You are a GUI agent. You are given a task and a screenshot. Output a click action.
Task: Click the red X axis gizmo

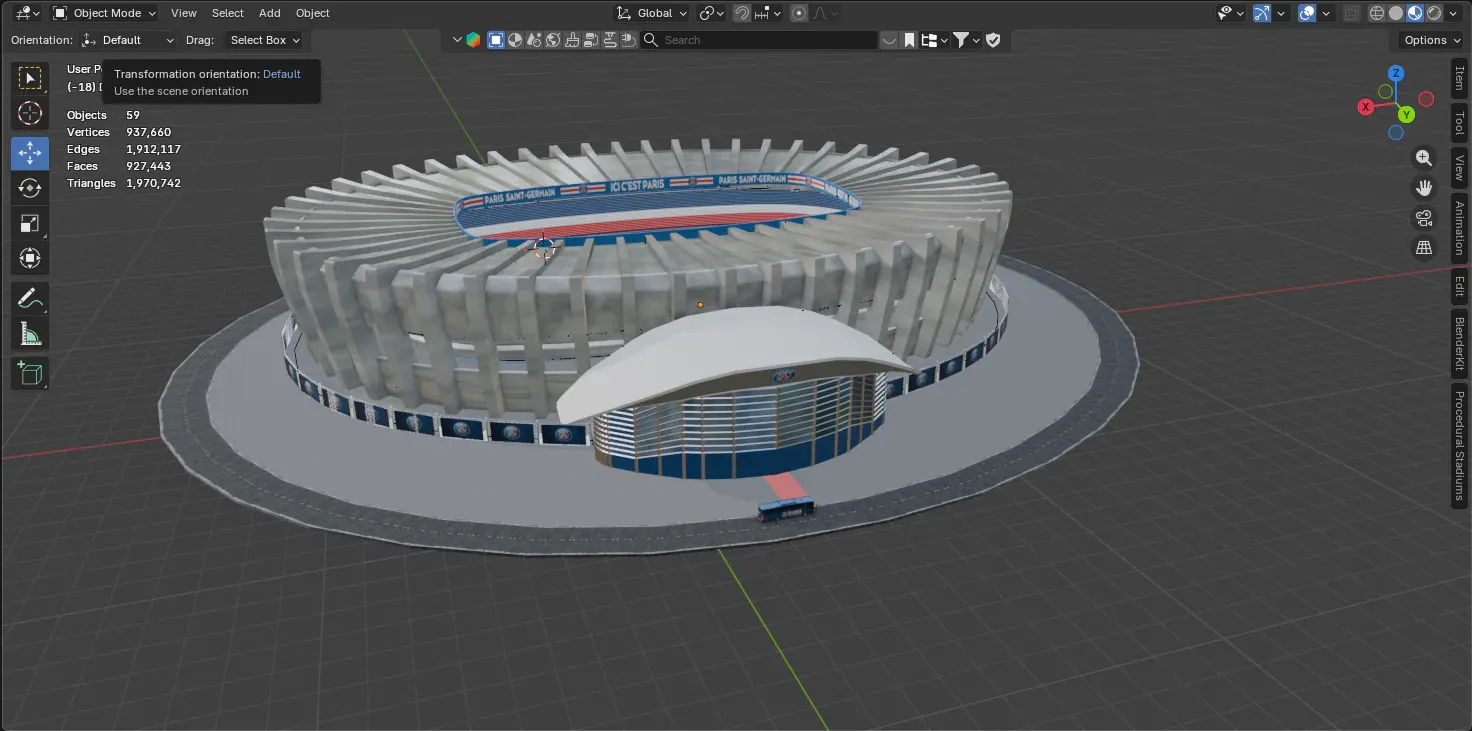pyautogui.click(x=1366, y=107)
